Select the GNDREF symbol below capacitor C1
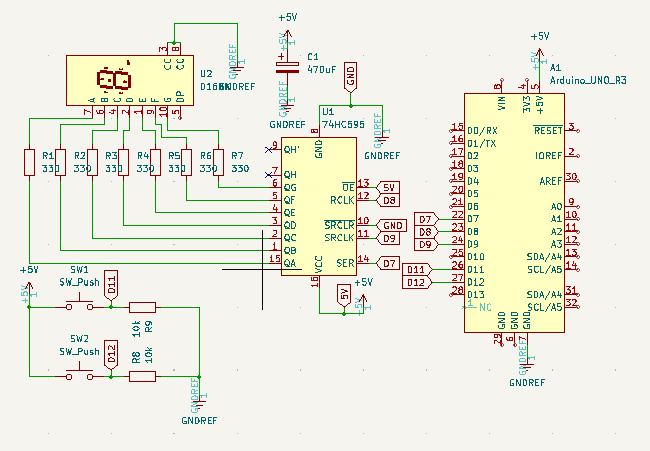 287,106
